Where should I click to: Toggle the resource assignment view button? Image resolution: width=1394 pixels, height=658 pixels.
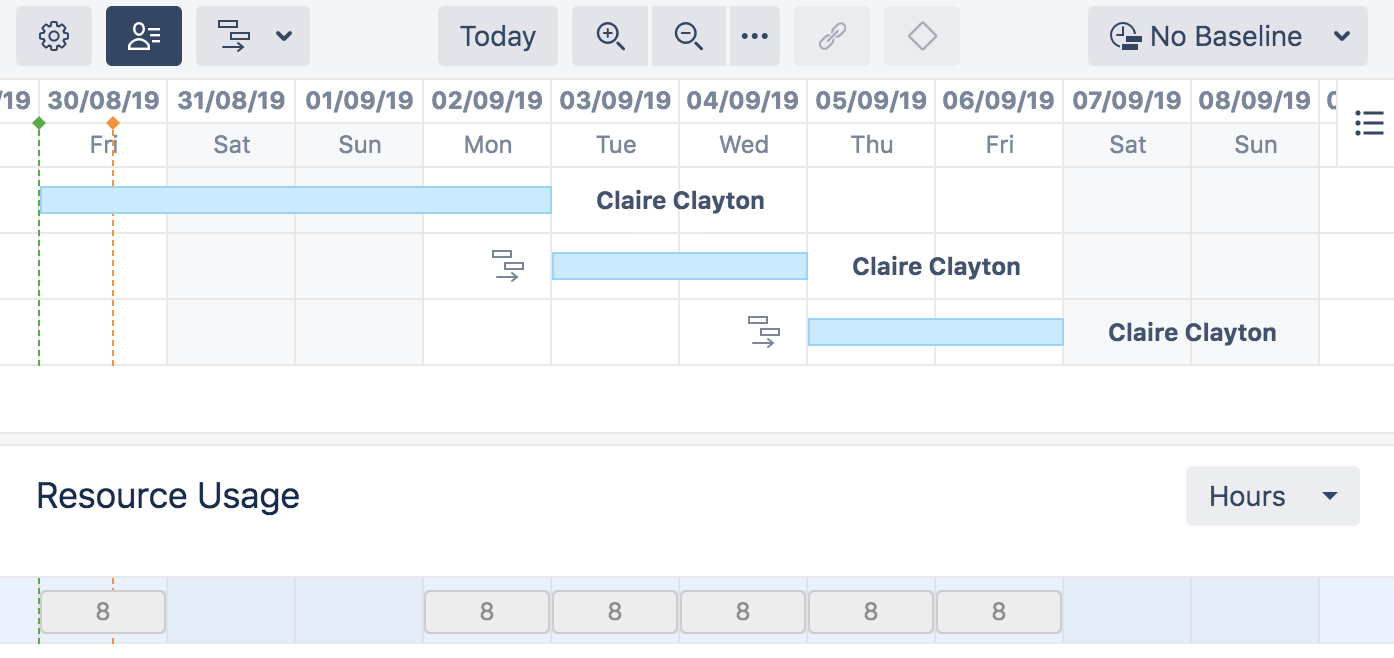pos(144,37)
